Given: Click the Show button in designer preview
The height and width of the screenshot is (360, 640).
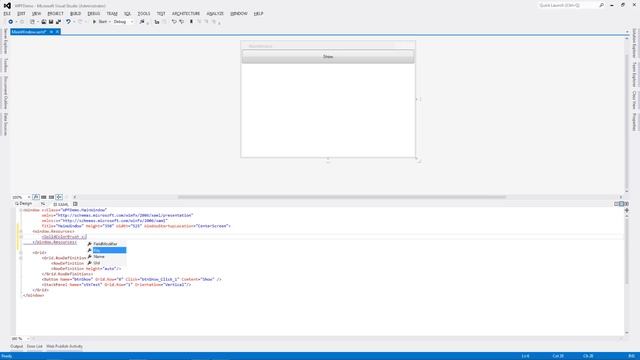Looking at the screenshot, I should click(x=328, y=57).
